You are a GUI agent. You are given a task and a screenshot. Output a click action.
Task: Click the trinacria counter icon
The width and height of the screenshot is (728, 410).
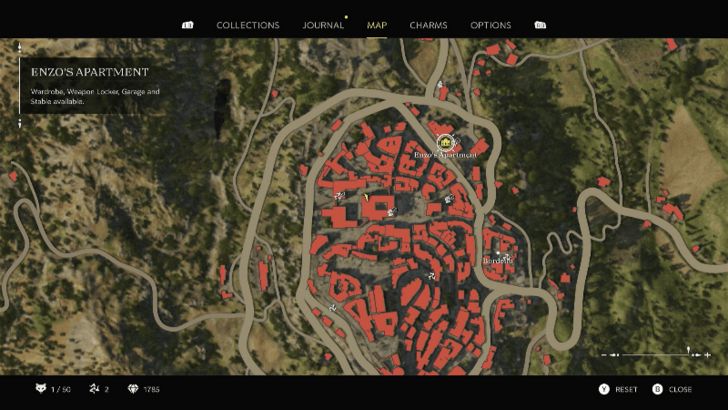pyautogui.click(x=94, y=389)
